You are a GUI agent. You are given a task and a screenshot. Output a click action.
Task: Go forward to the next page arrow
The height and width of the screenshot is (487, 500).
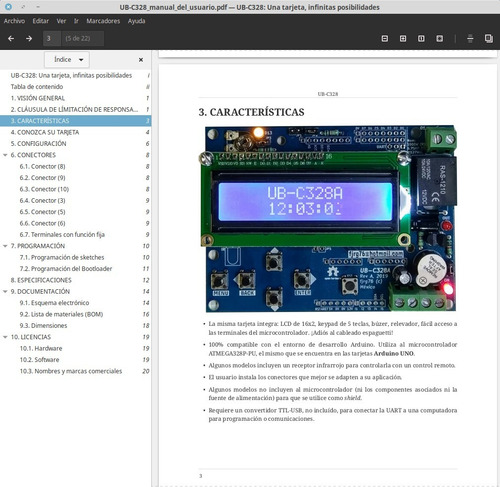tap(29, 38)
